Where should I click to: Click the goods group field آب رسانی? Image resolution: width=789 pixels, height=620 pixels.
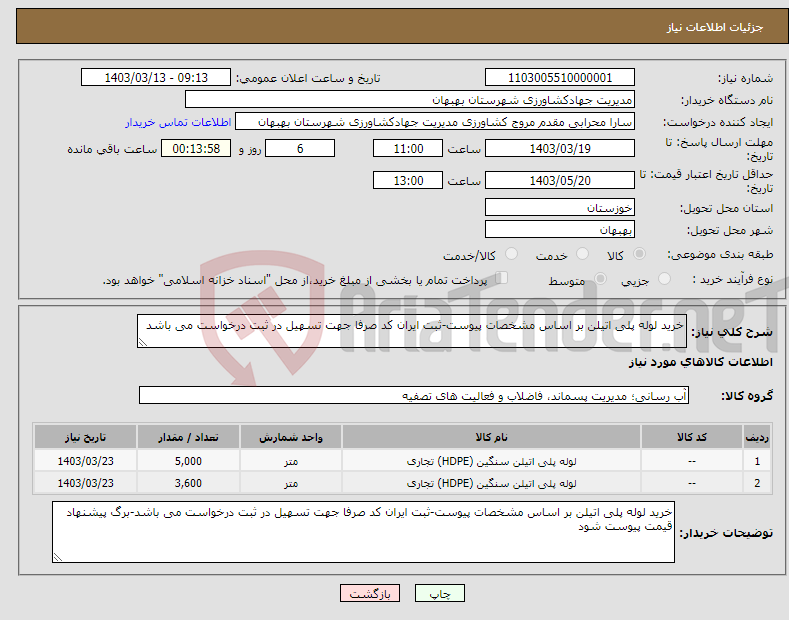(414, 396)
